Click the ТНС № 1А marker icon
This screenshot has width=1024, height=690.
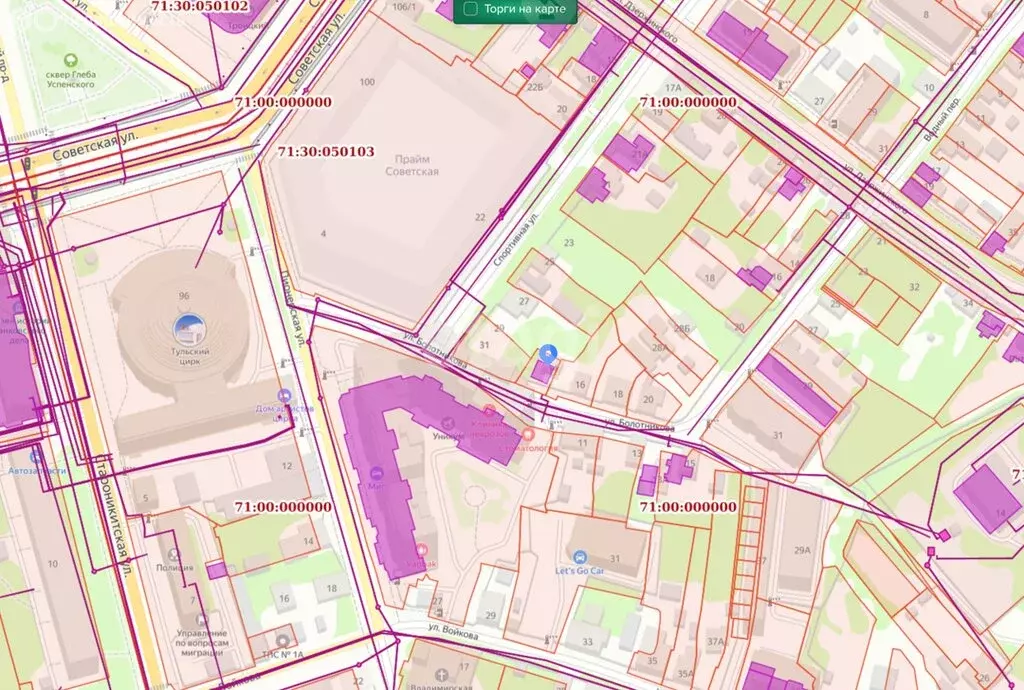click(283, 640)
